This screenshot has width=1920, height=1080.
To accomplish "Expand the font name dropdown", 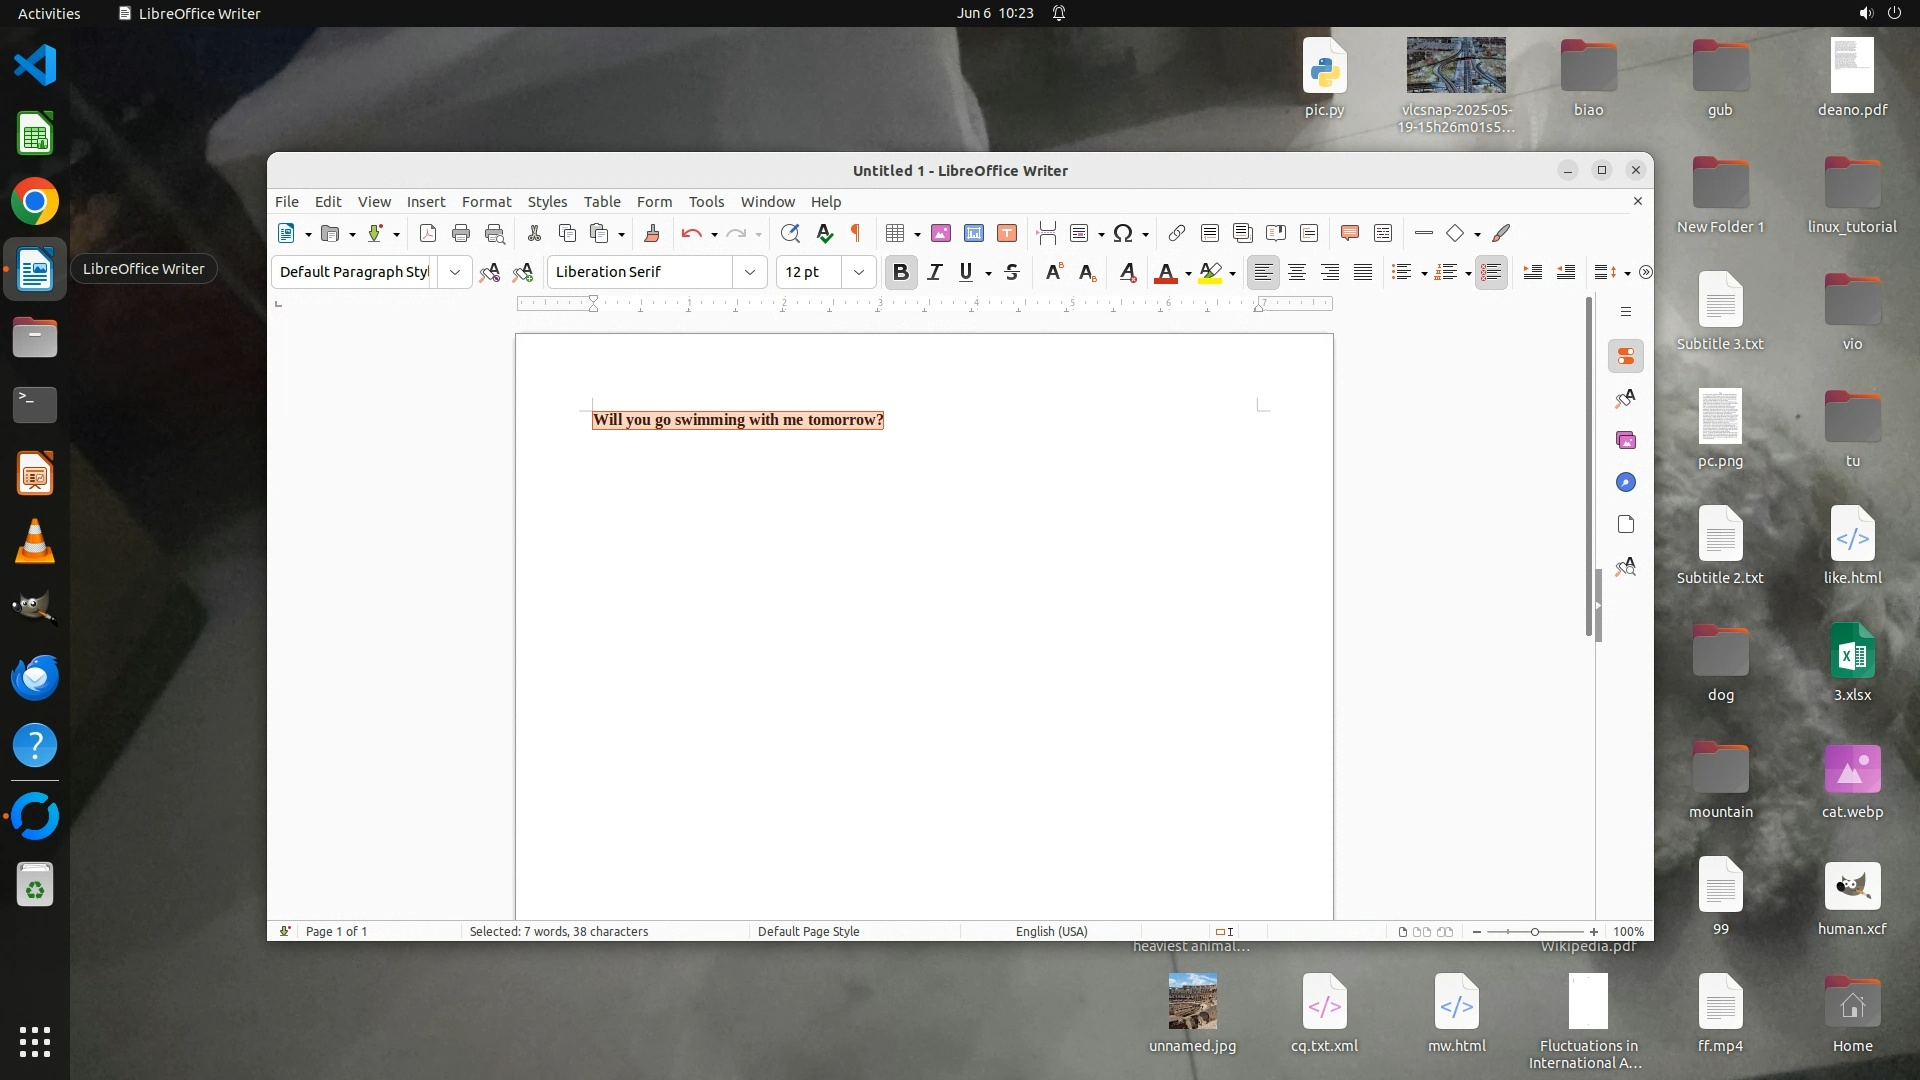I will tap(750, 272).
